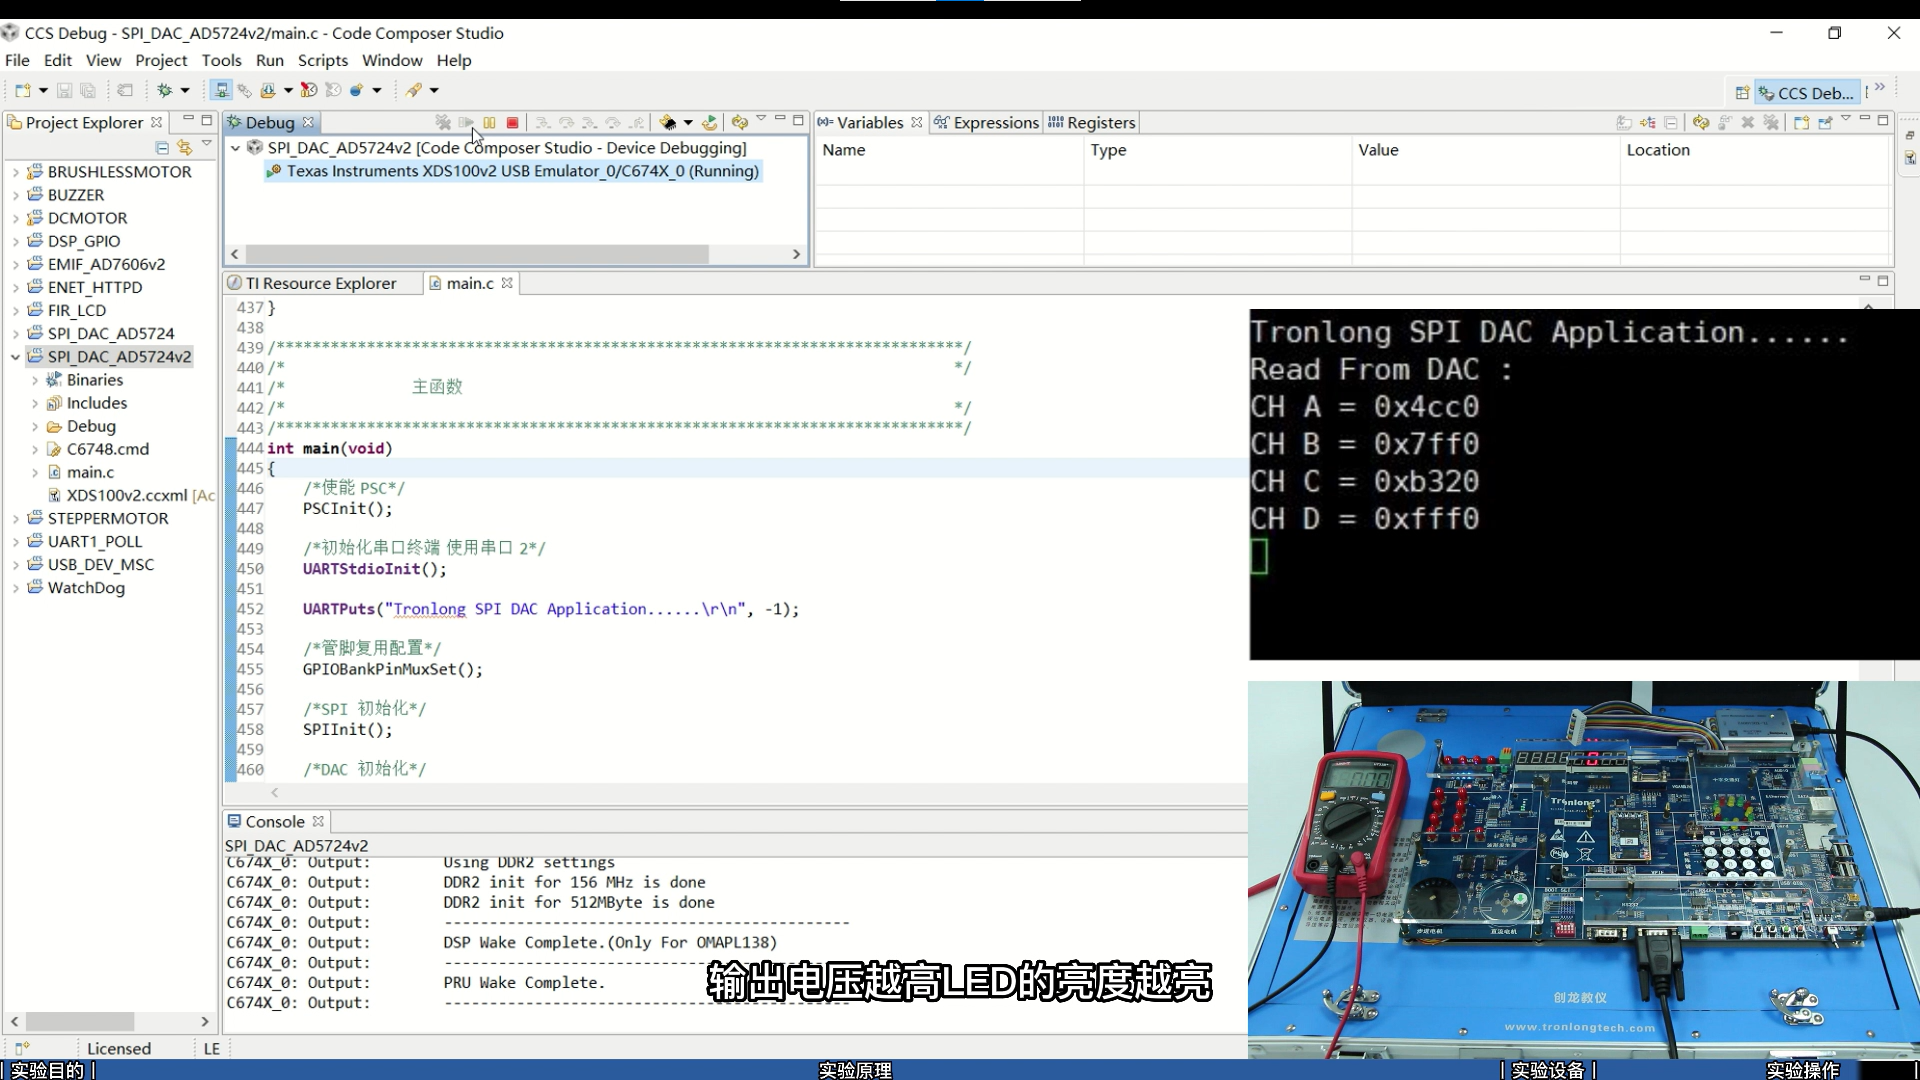Switch to the Expressions tab
This screenshot has height=1080, width=1920.
(986, 122)
